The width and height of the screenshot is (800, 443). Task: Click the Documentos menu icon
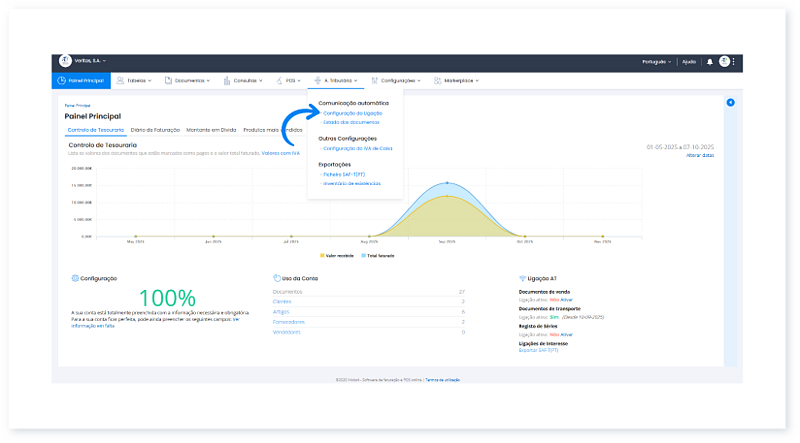(x=169, y=81)
